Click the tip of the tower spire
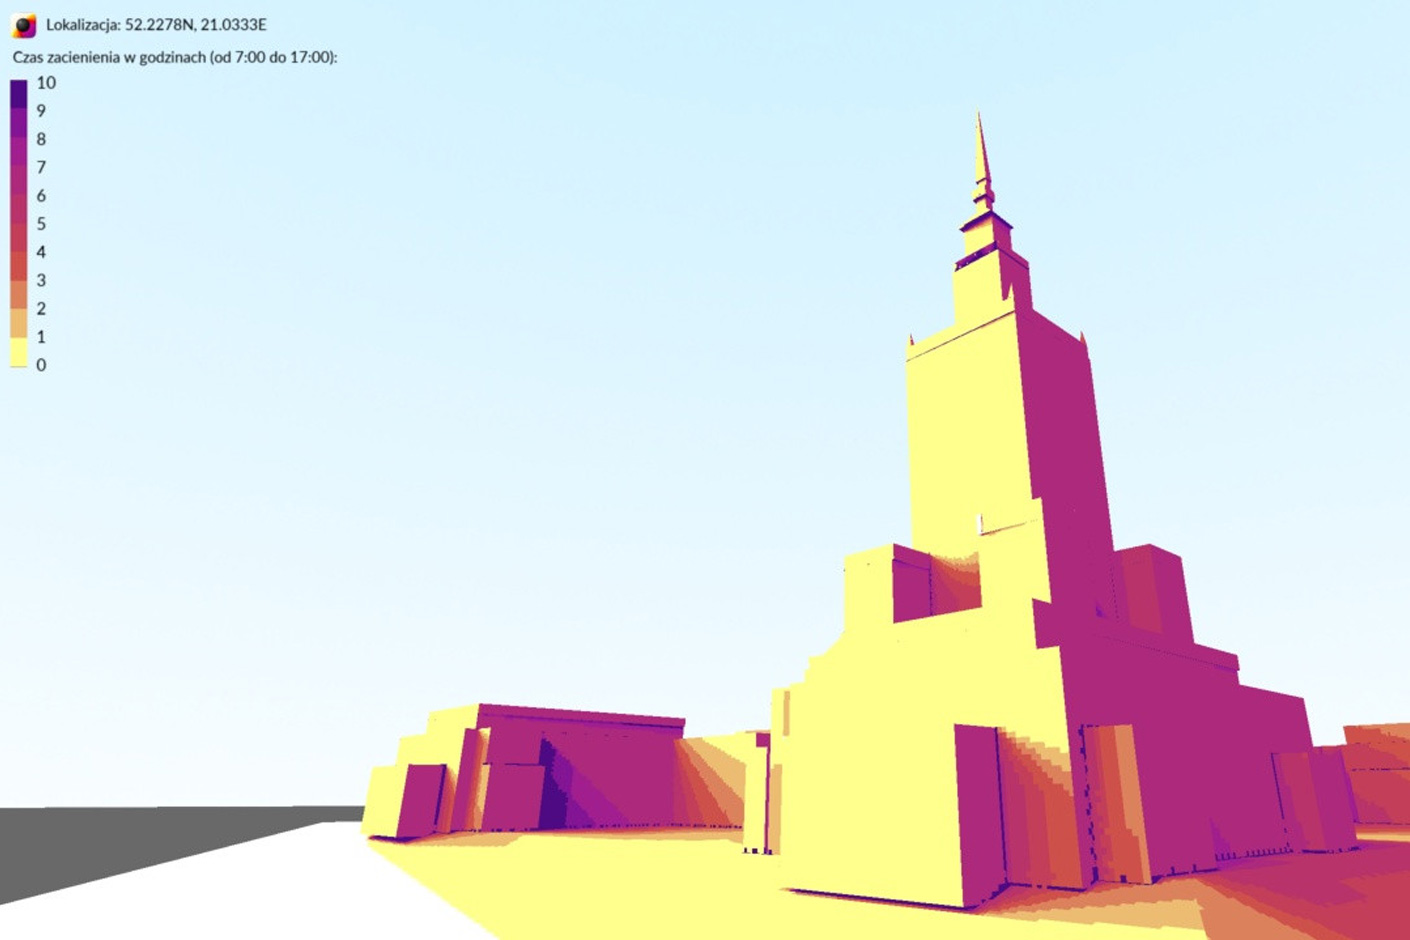1410x940 pixels. pyautogui.click(x=979, y=116)
